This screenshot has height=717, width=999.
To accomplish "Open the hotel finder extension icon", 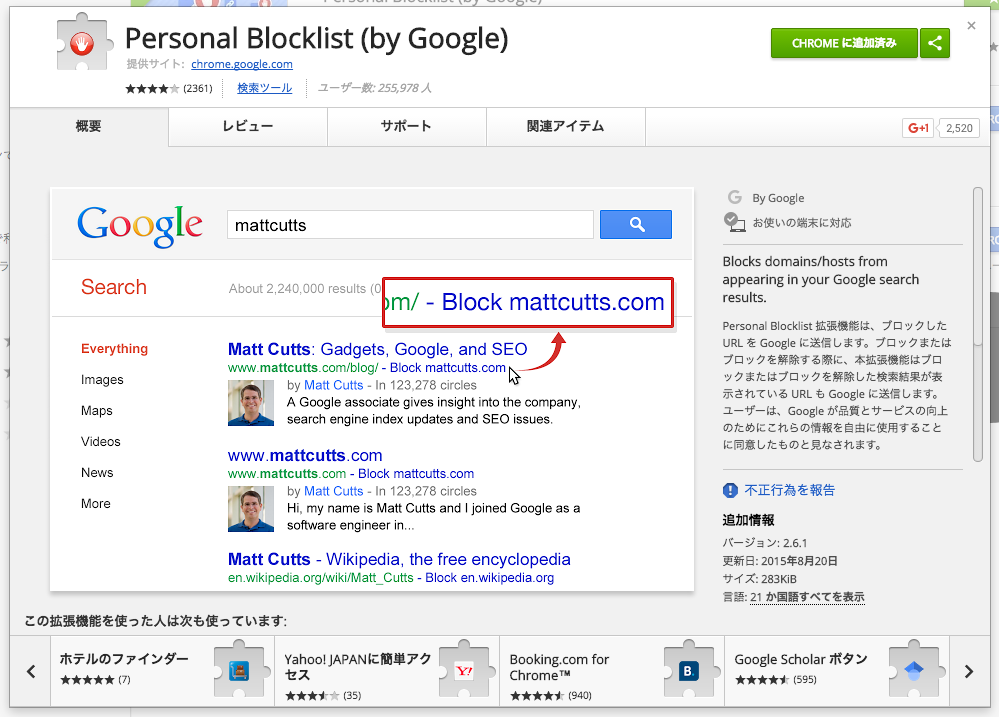I will (240, 669).
